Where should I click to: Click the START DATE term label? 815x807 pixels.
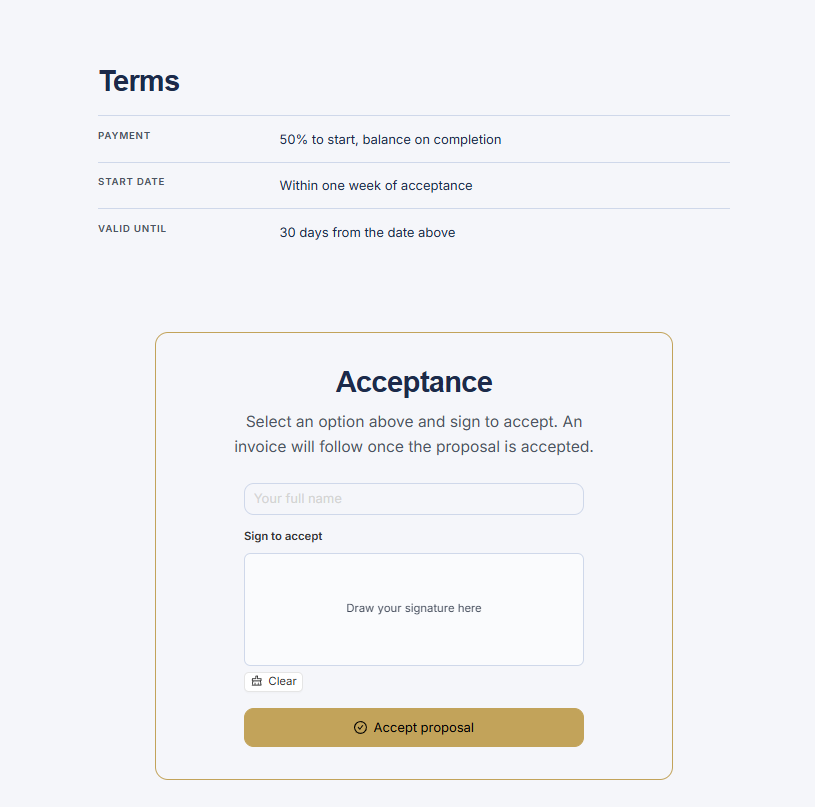pos(132,182)
